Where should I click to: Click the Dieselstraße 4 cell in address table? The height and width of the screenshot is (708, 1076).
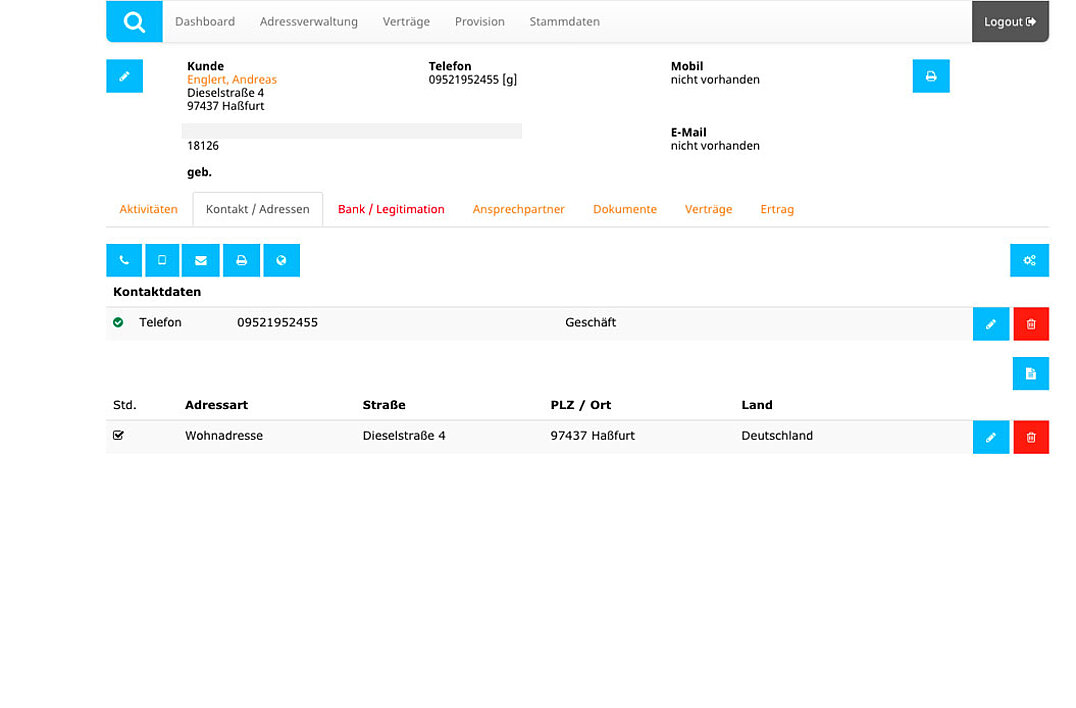[x=404, y=436]
